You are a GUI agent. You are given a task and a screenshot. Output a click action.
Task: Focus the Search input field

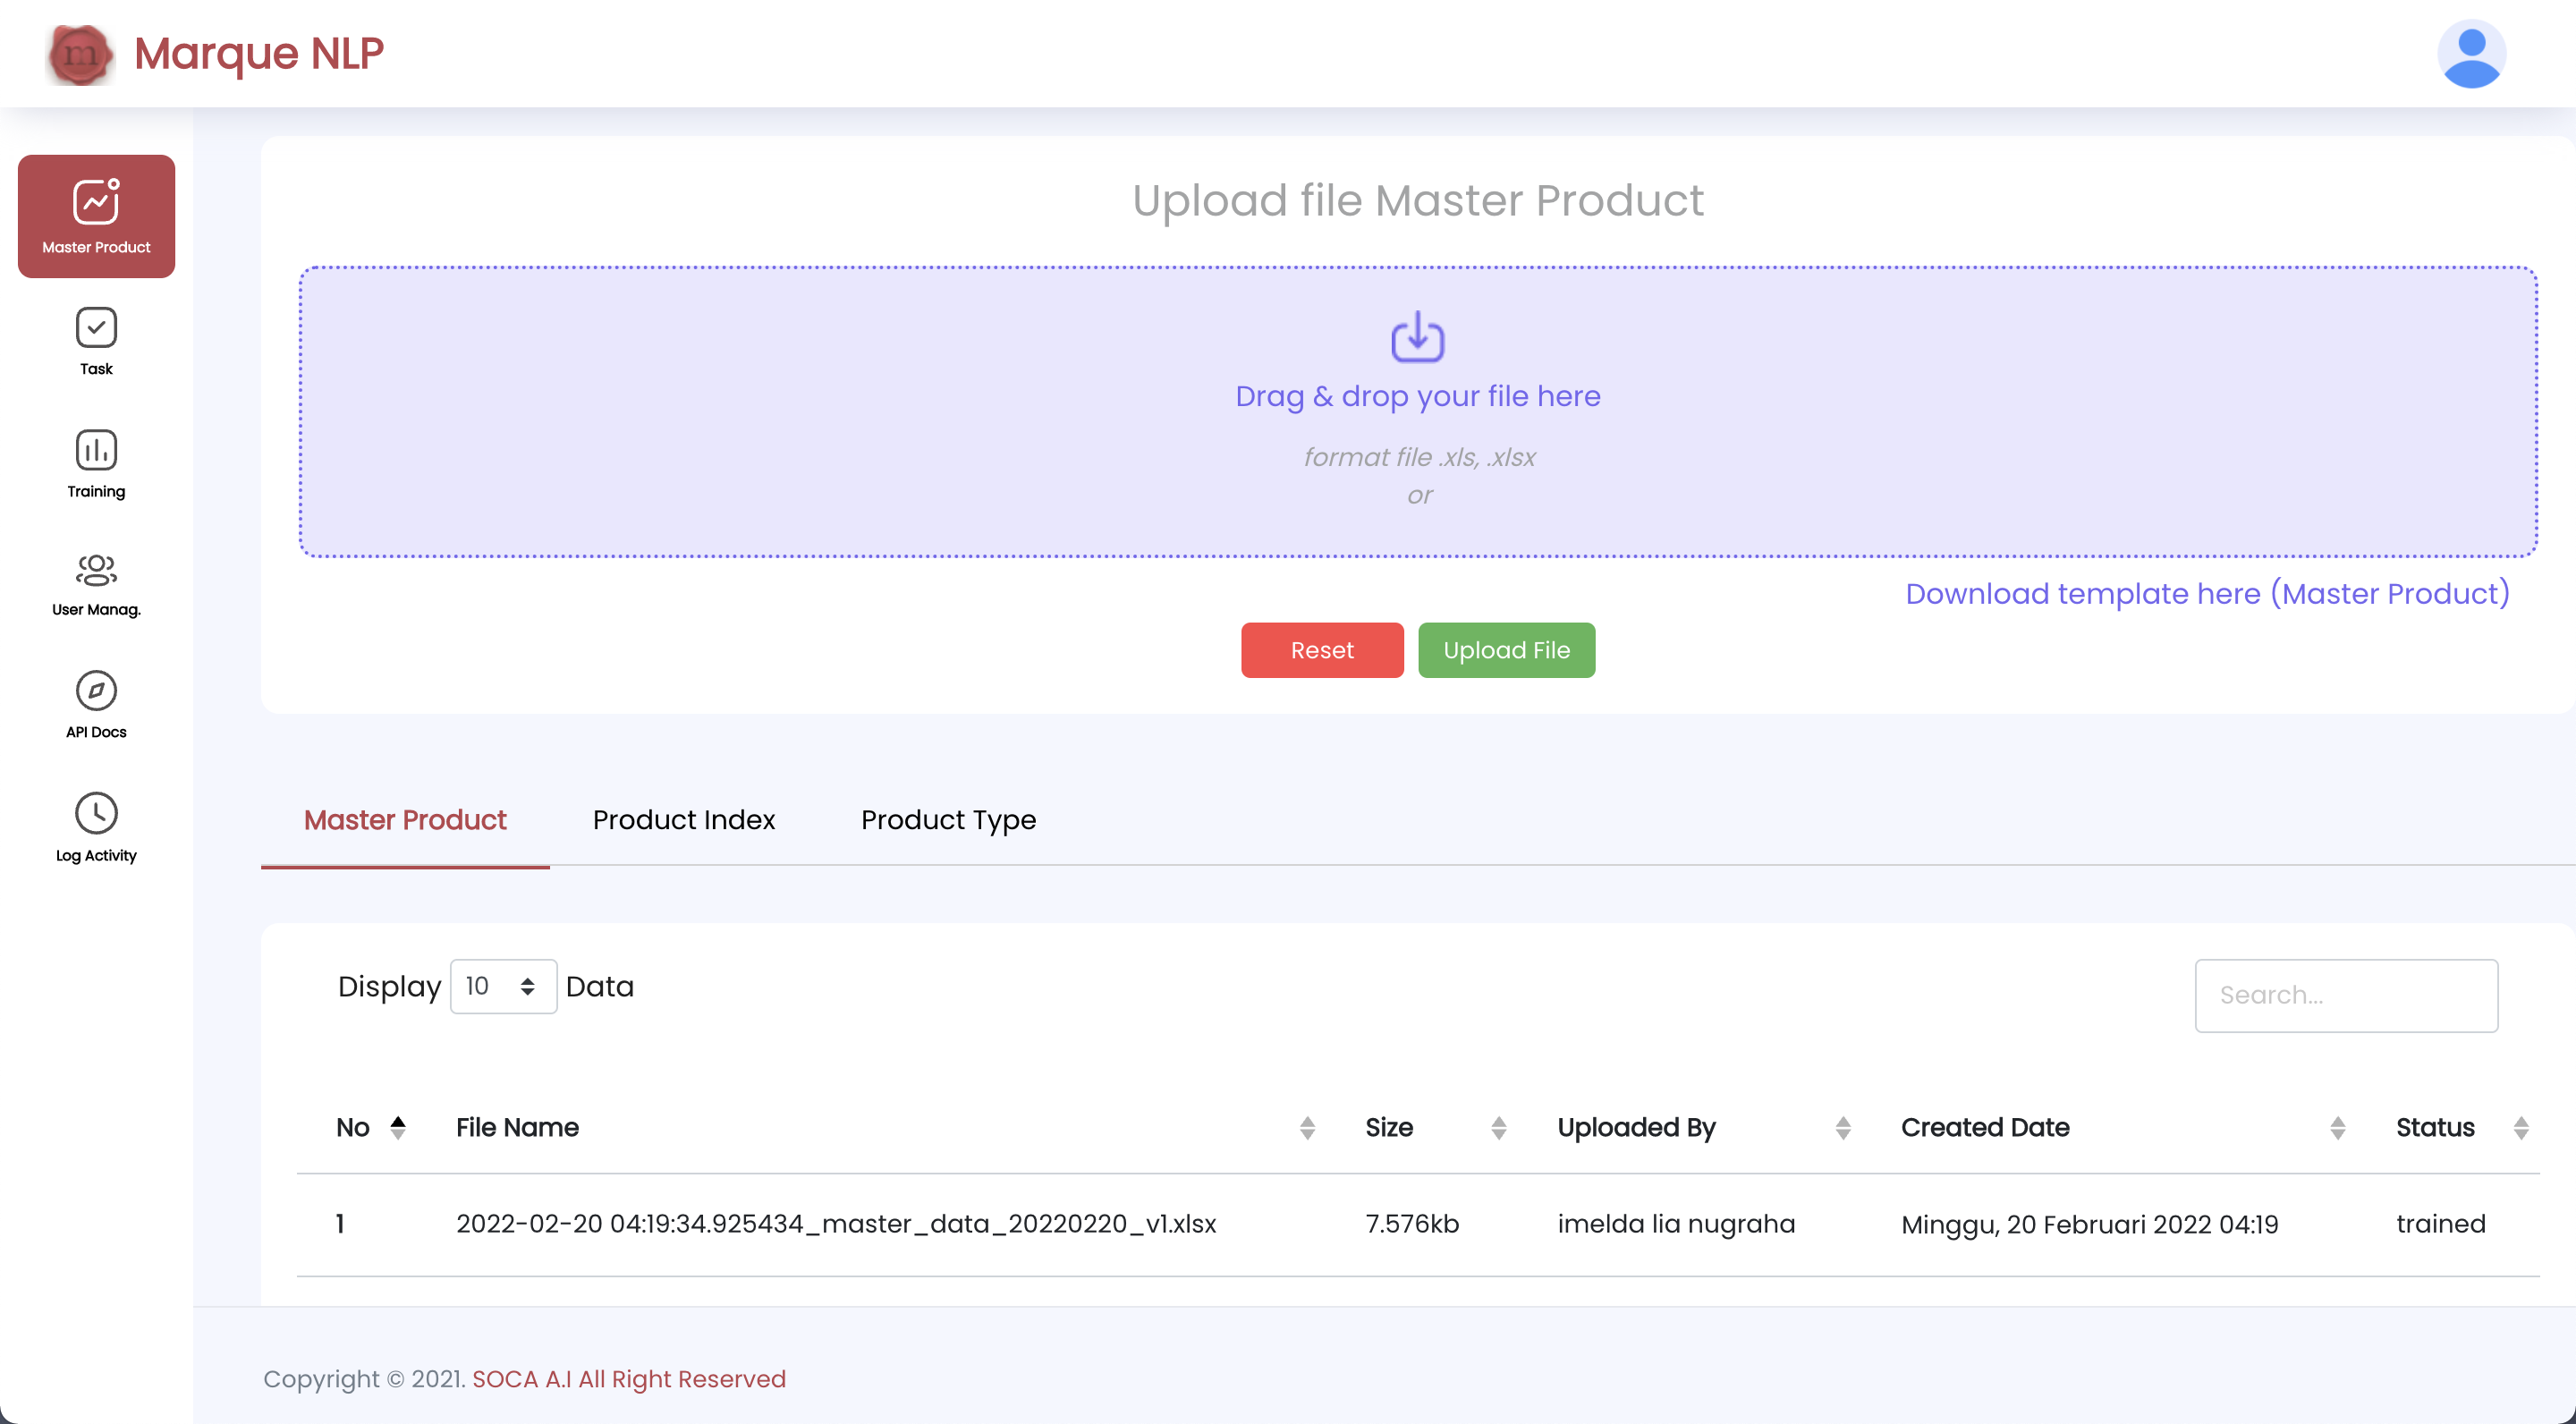click(x=2346, y=996)
